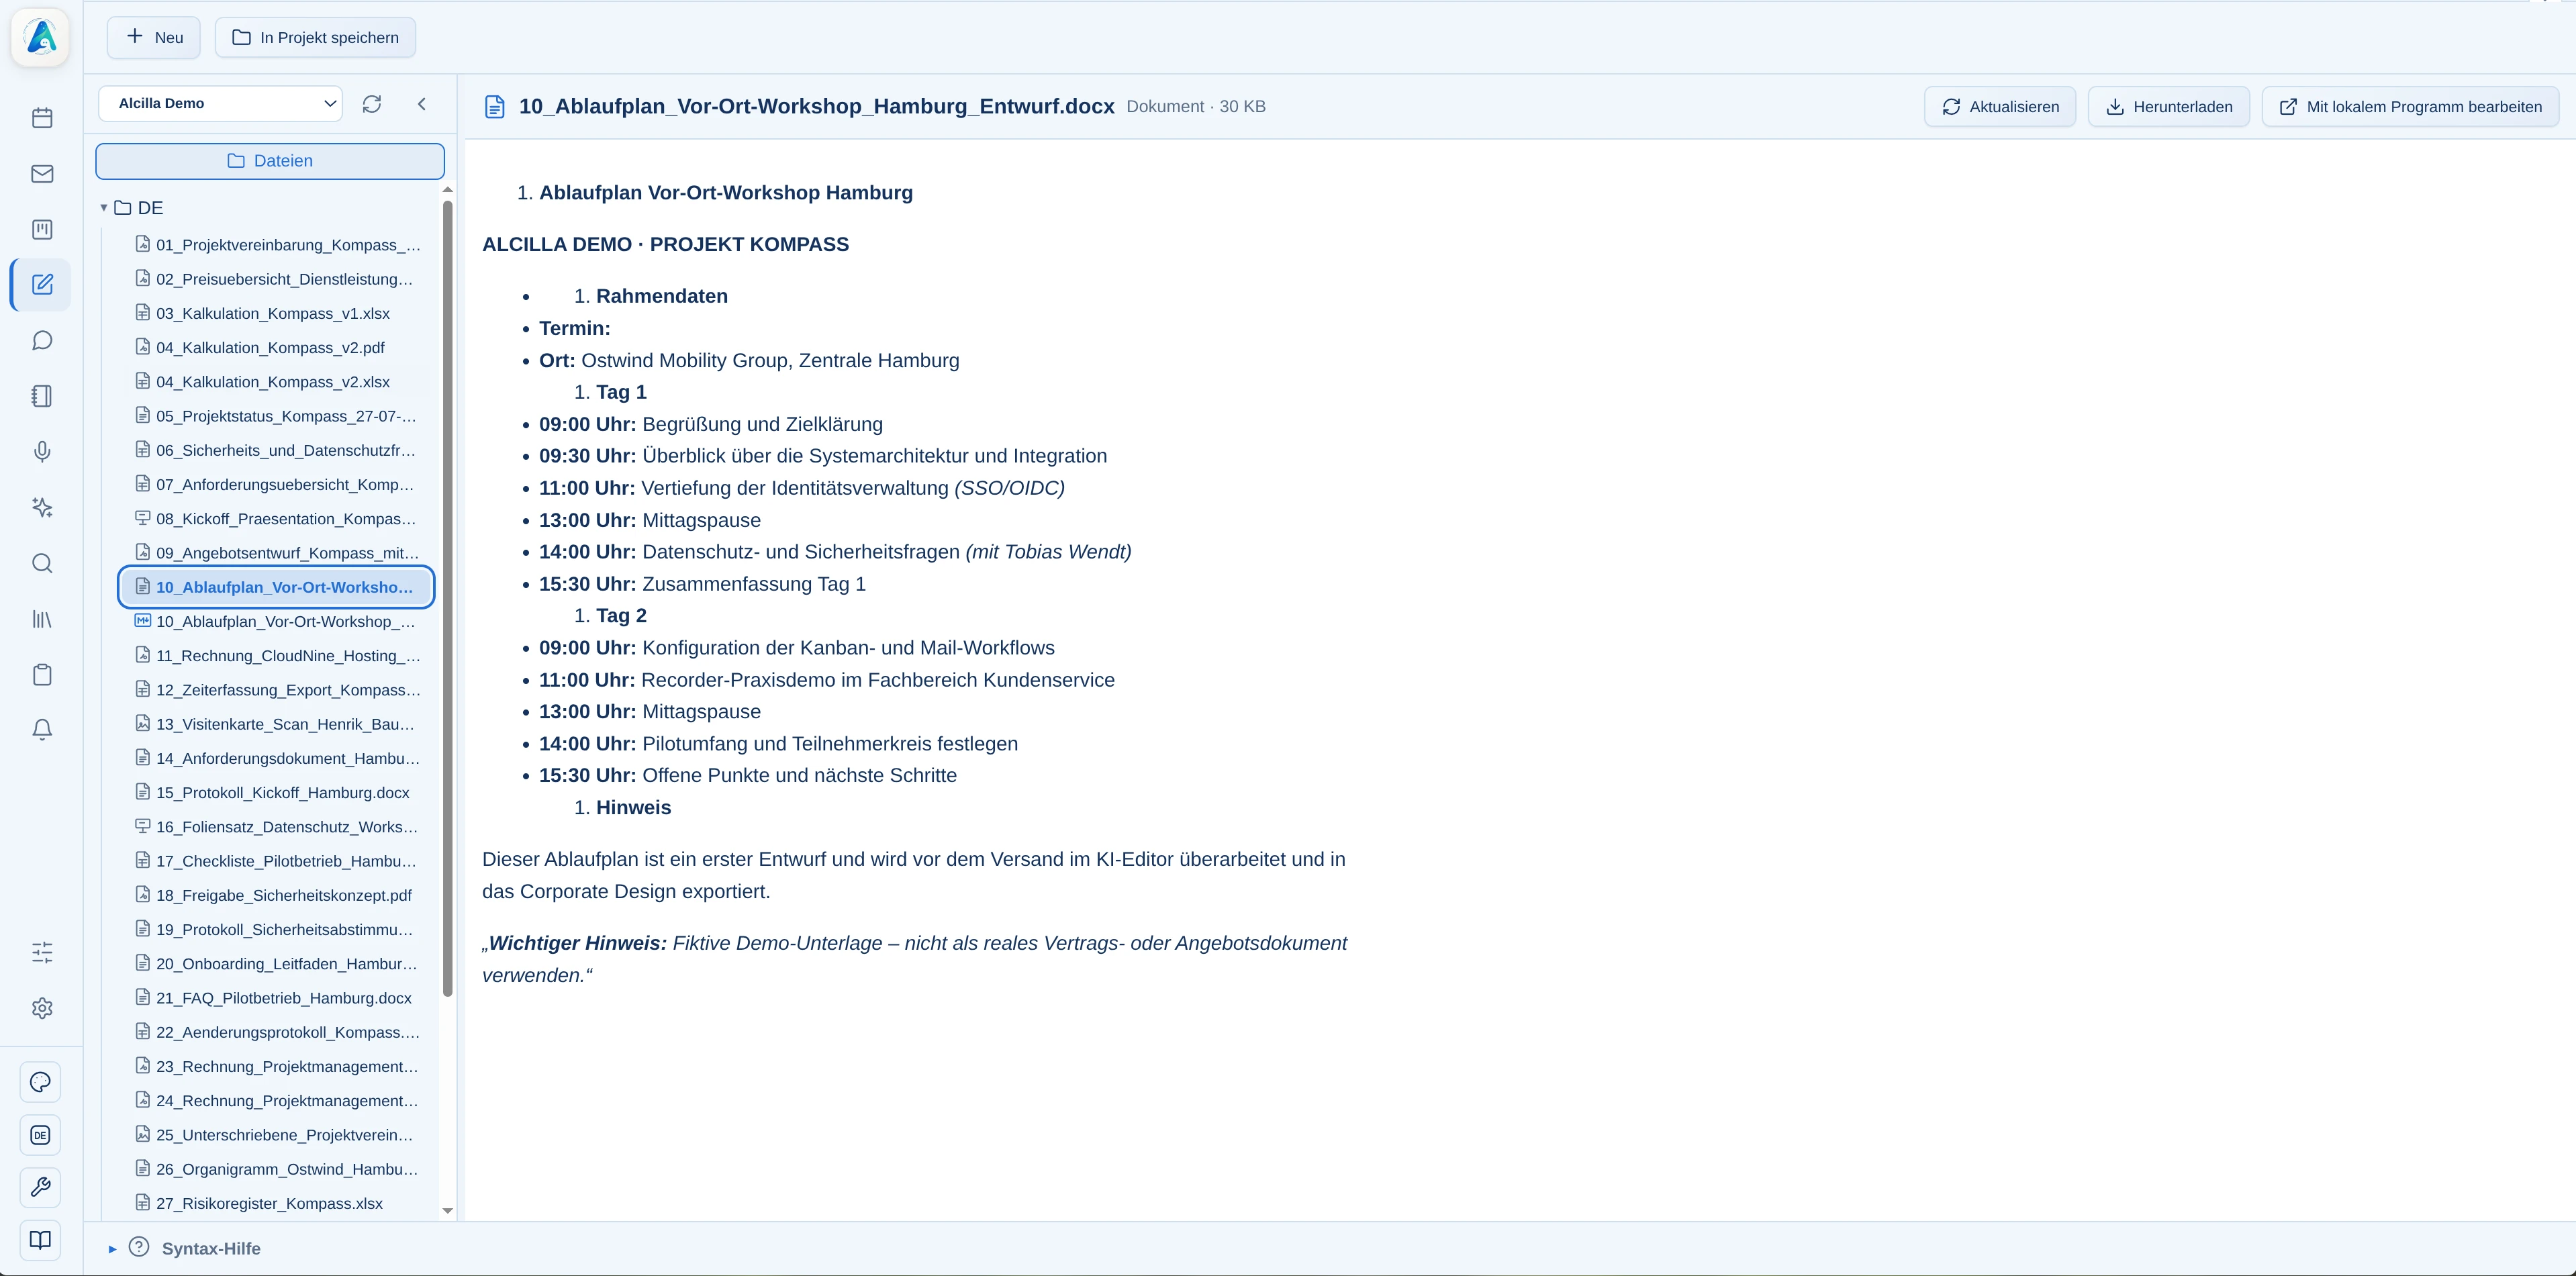Open the microphone recorder icon
Viewport: 2576px width, 1276px height.
point(42,452)
